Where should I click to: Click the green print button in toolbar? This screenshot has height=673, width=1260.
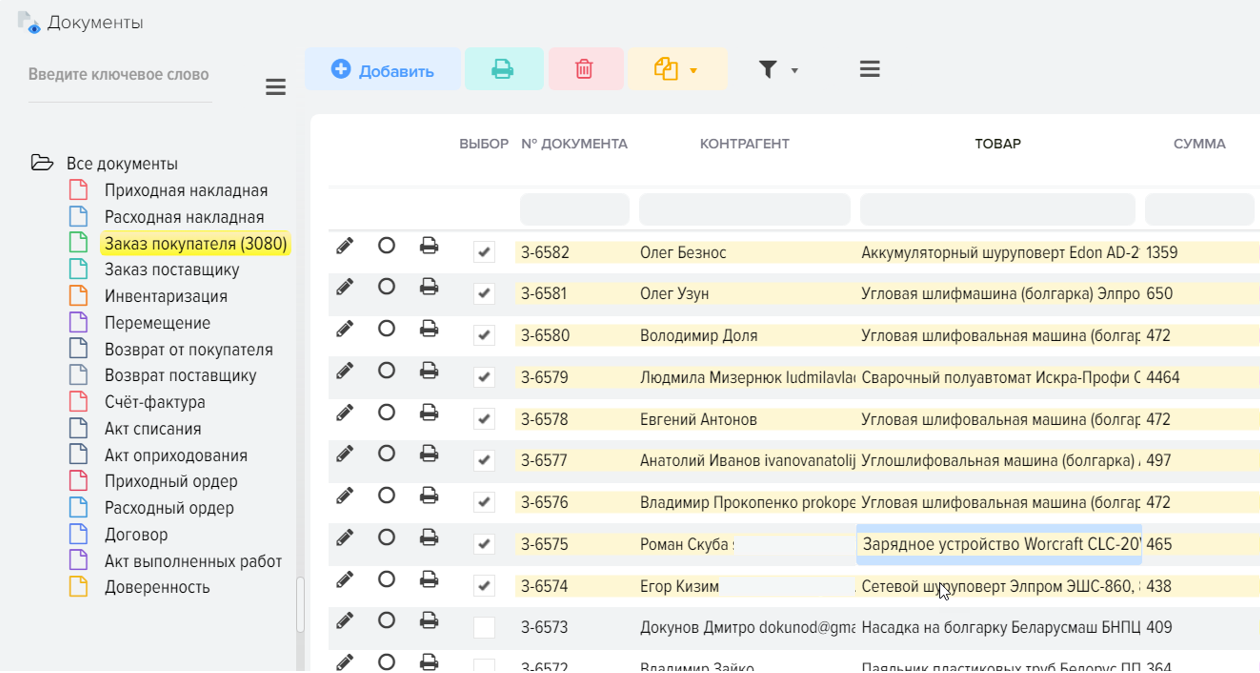pyautogui.click(x=503, y=70)
